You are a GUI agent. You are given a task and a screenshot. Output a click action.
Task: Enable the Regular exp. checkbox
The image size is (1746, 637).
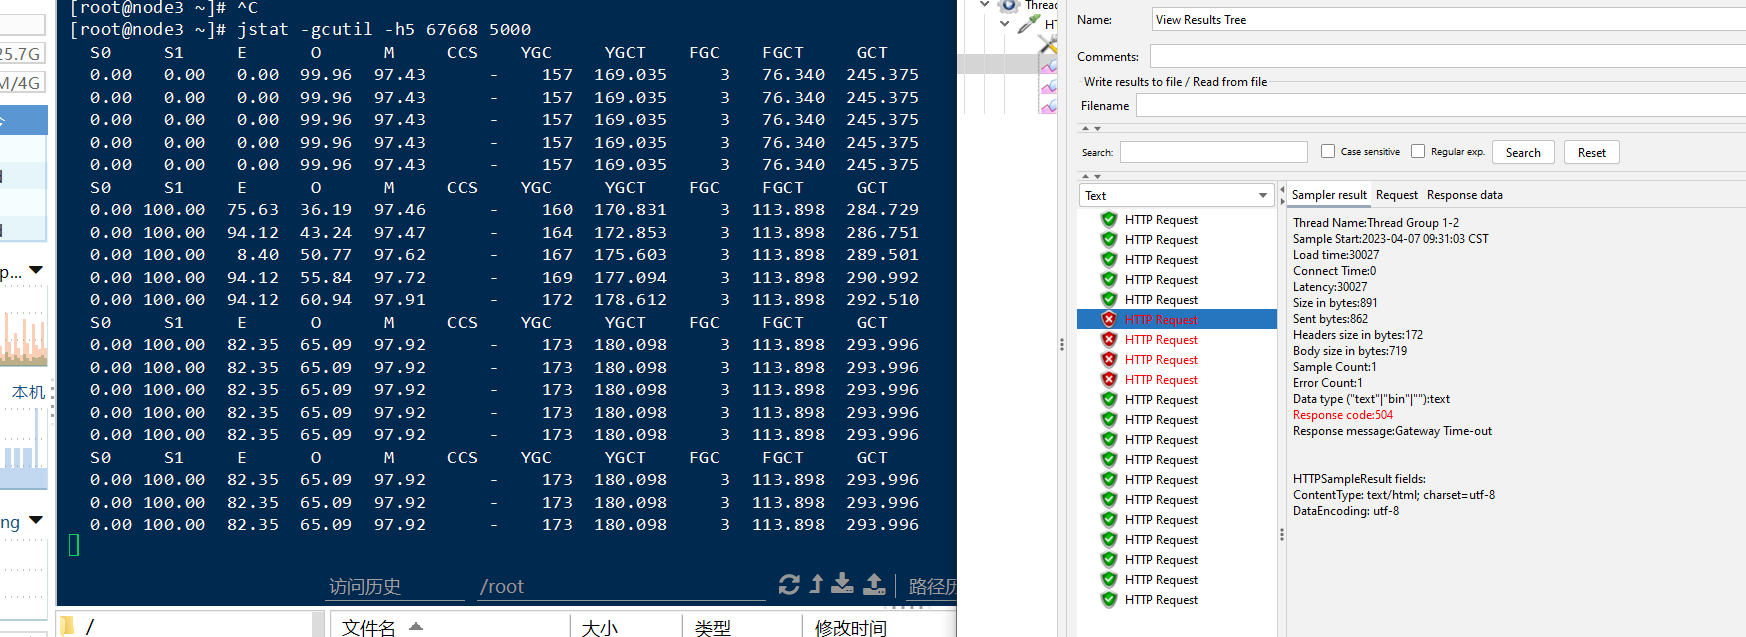(1418, 151)
